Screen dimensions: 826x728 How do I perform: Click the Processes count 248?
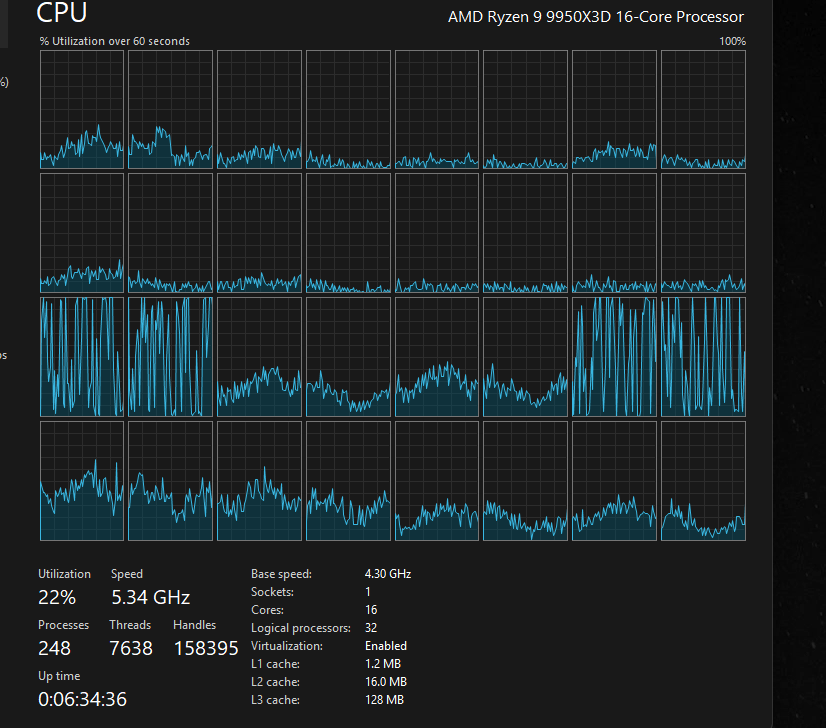[54, 648]
